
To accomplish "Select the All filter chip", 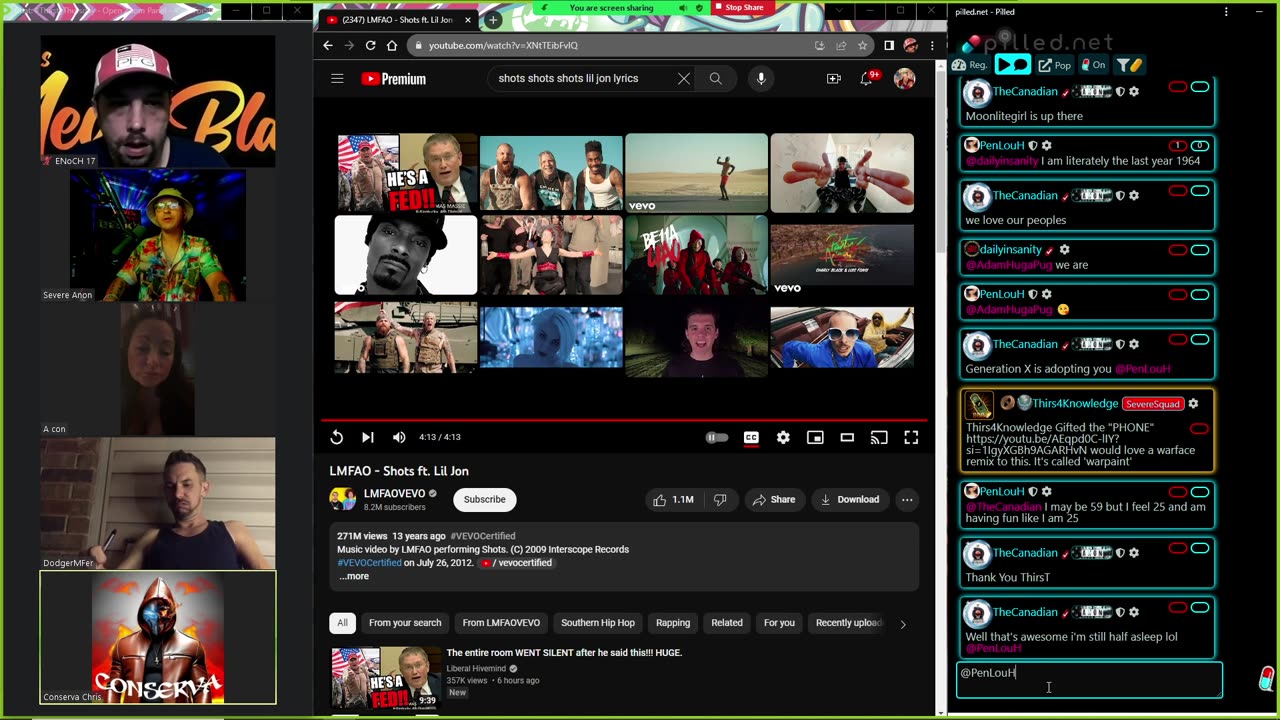I will [342, 623].
